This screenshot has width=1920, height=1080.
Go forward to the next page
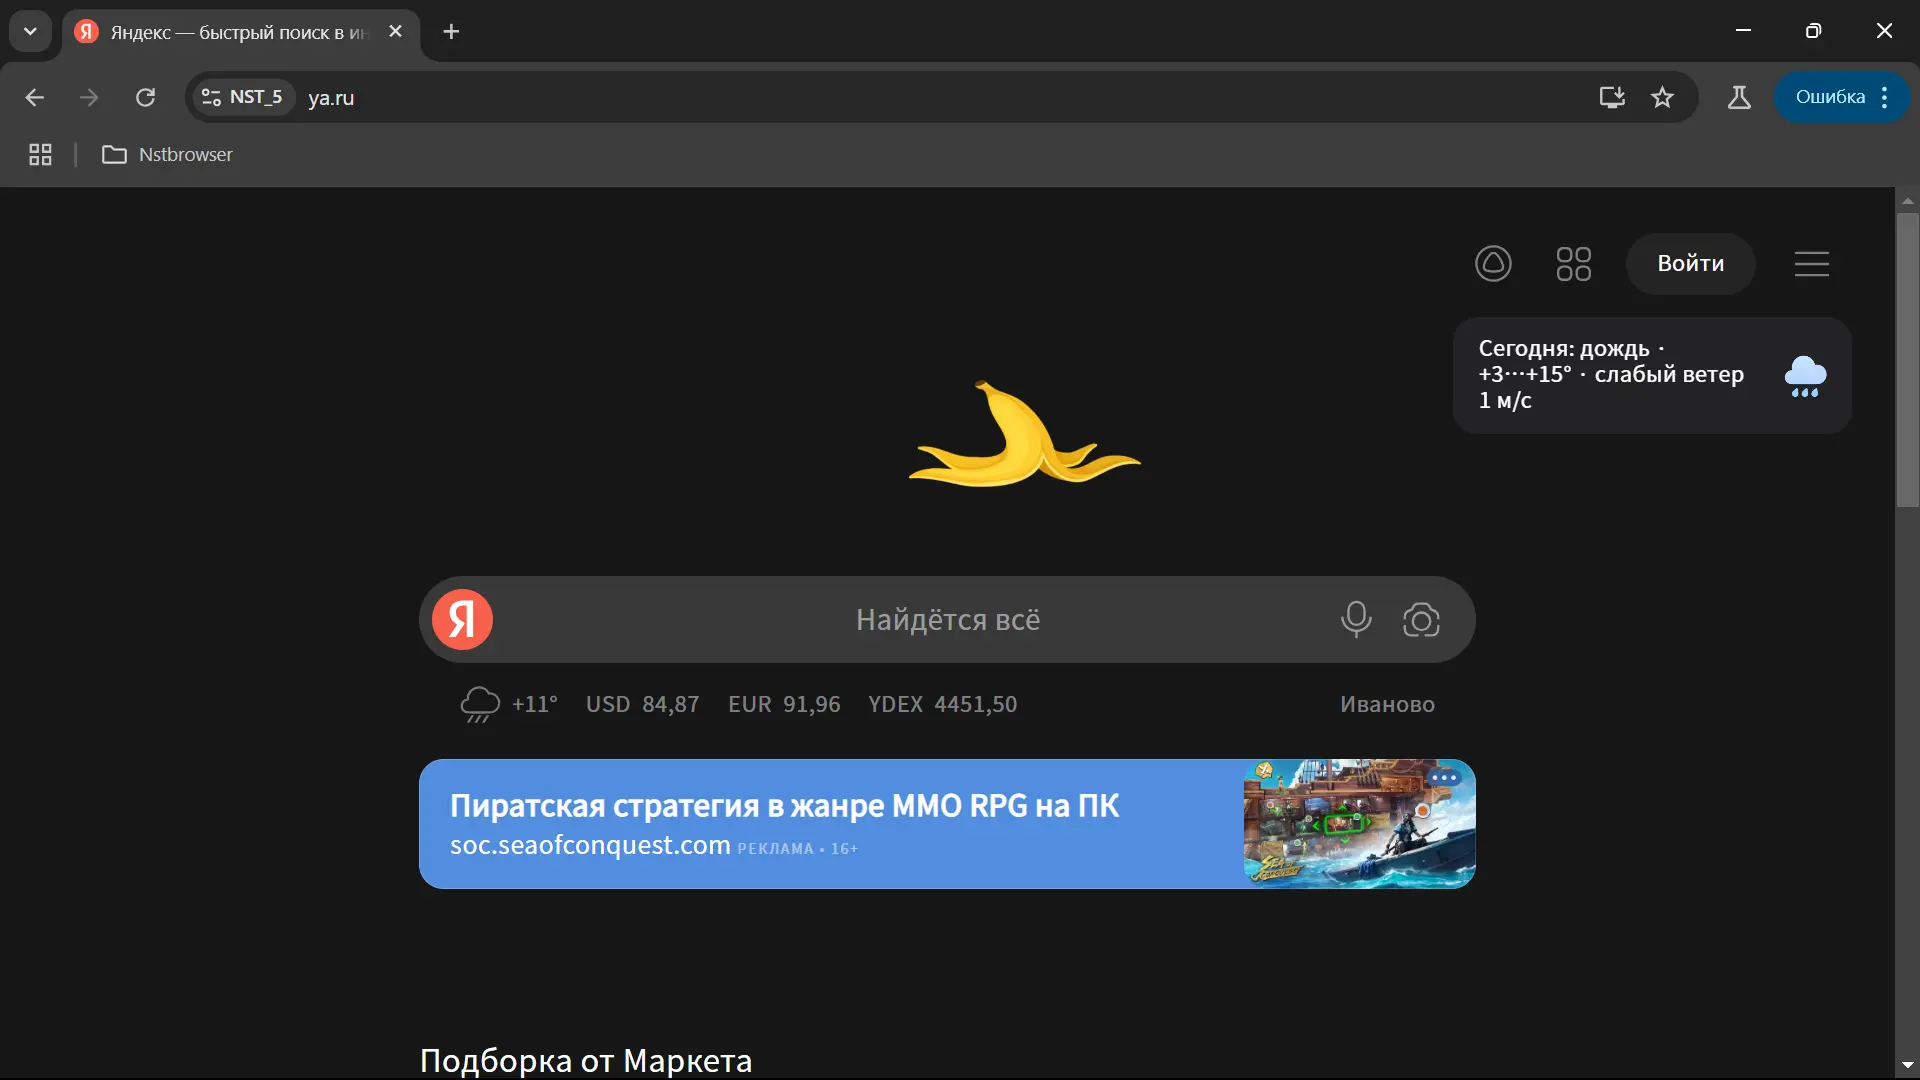(x=90, y=97)
